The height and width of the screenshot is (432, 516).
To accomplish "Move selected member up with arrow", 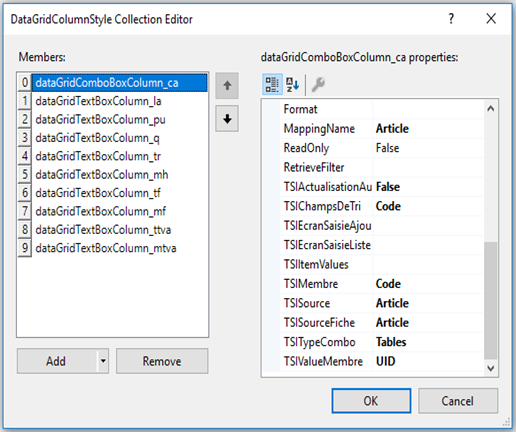I will [x=227, y=86].
